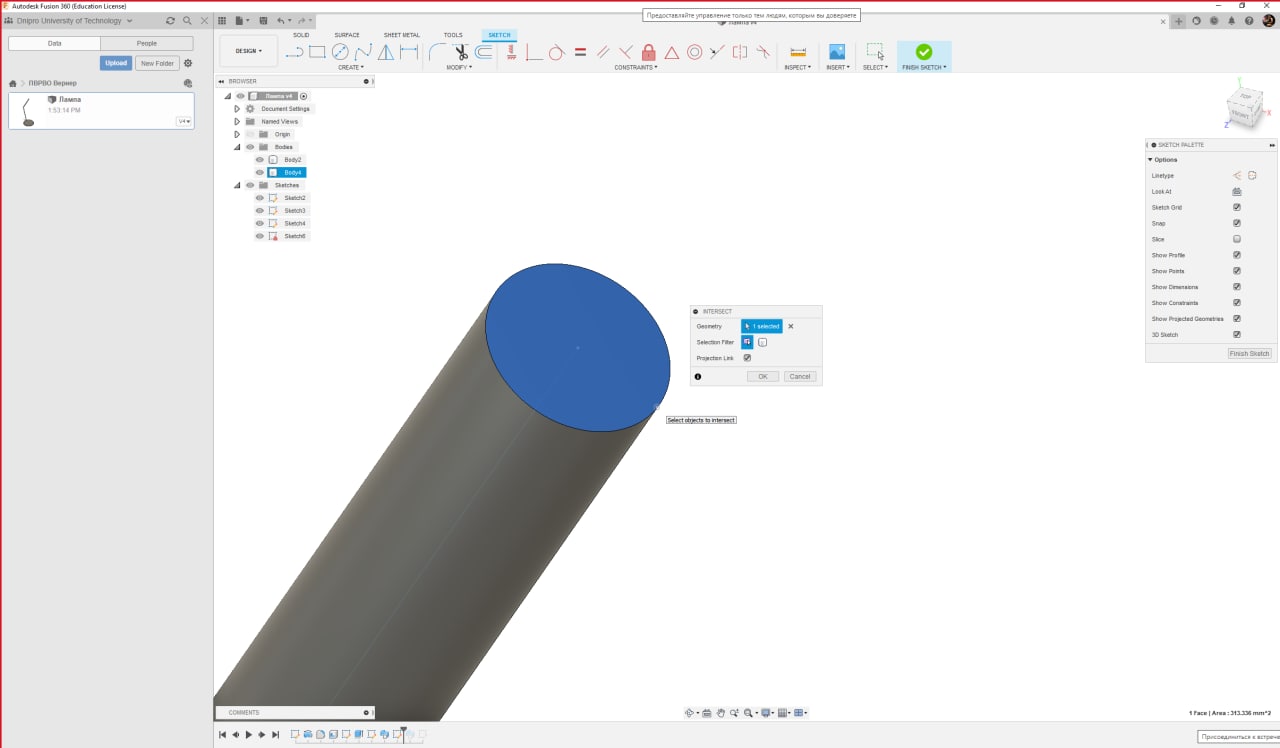Select the Line sketch tool
The width and height of the screenshot is (1280, 748).
point(296,52)
